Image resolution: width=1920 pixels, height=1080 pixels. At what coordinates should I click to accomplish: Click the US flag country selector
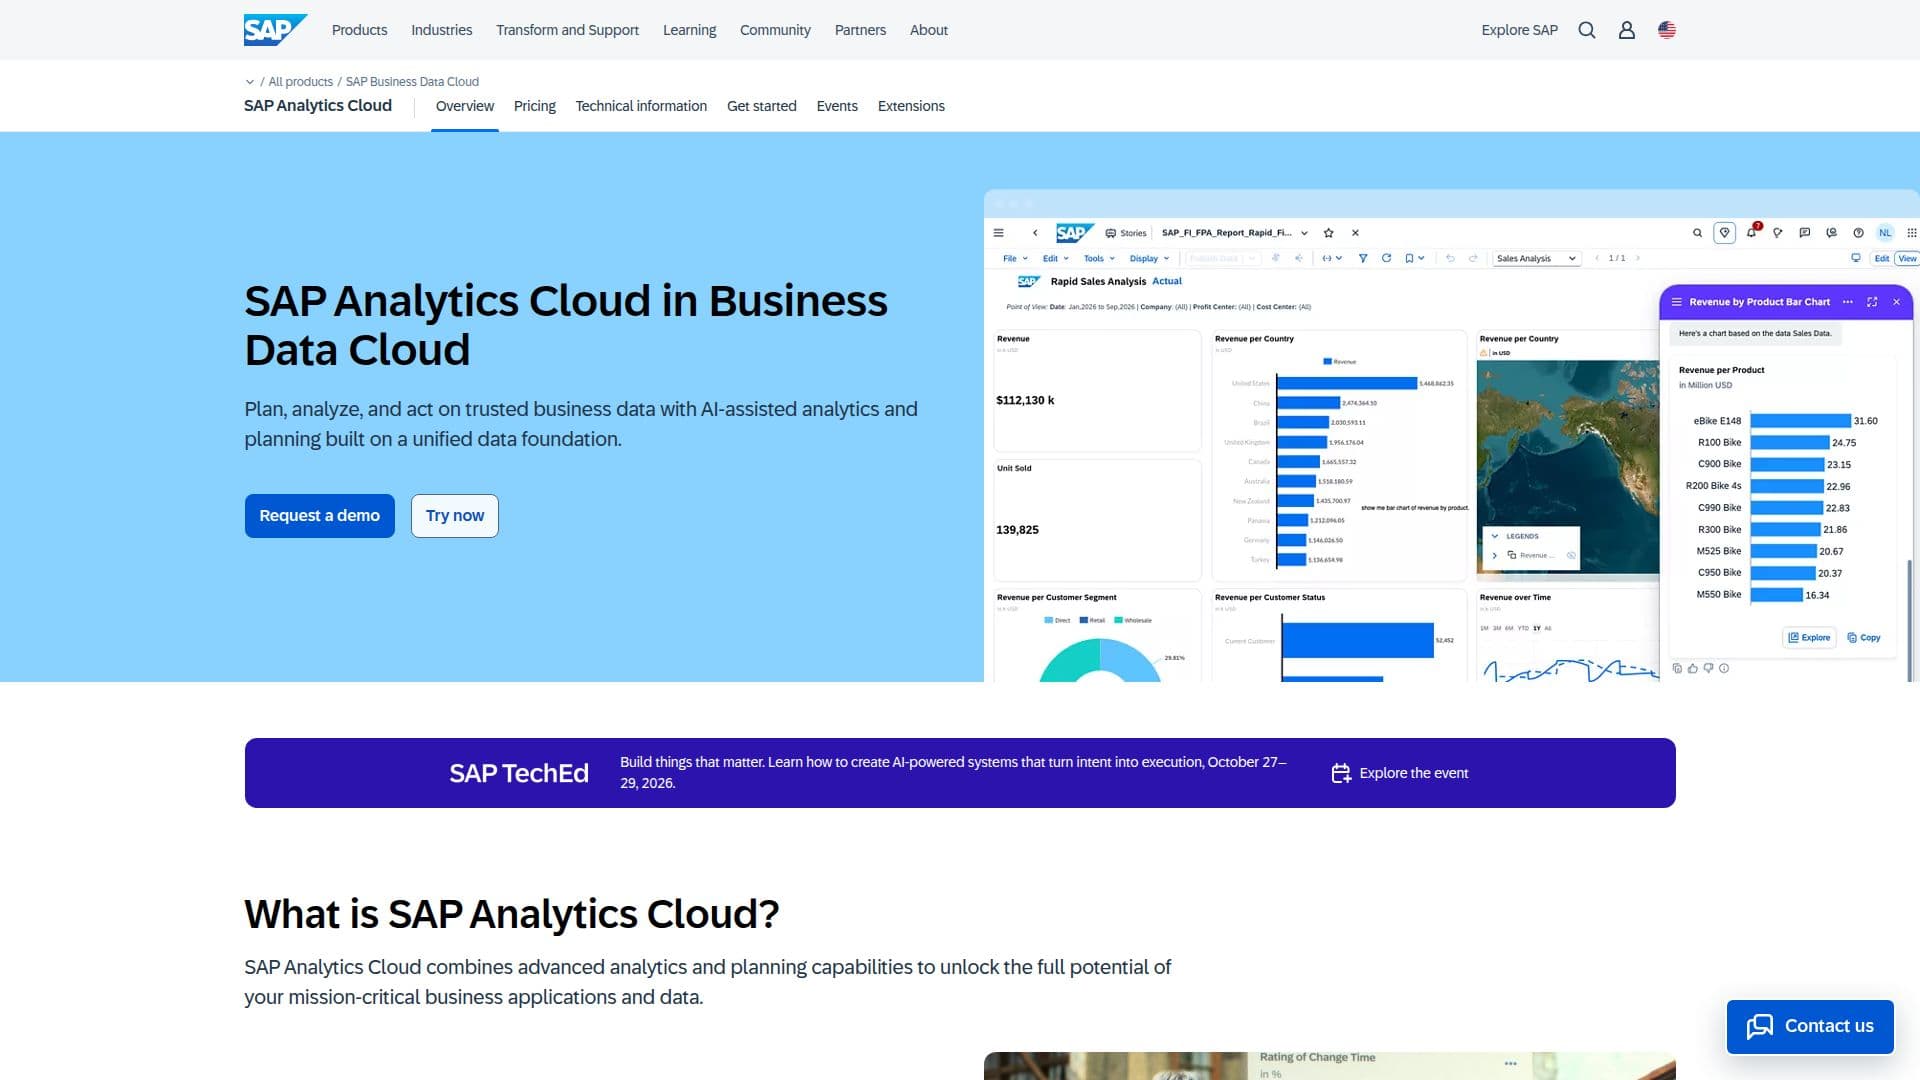click(1667, 30)
